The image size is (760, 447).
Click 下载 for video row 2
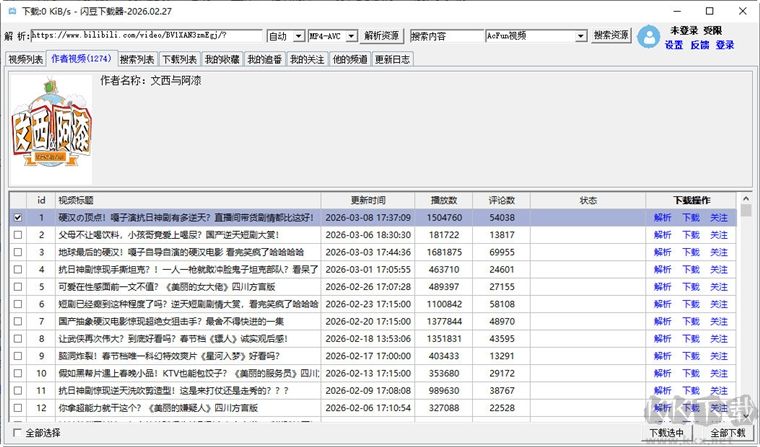(x=691, y=235)
